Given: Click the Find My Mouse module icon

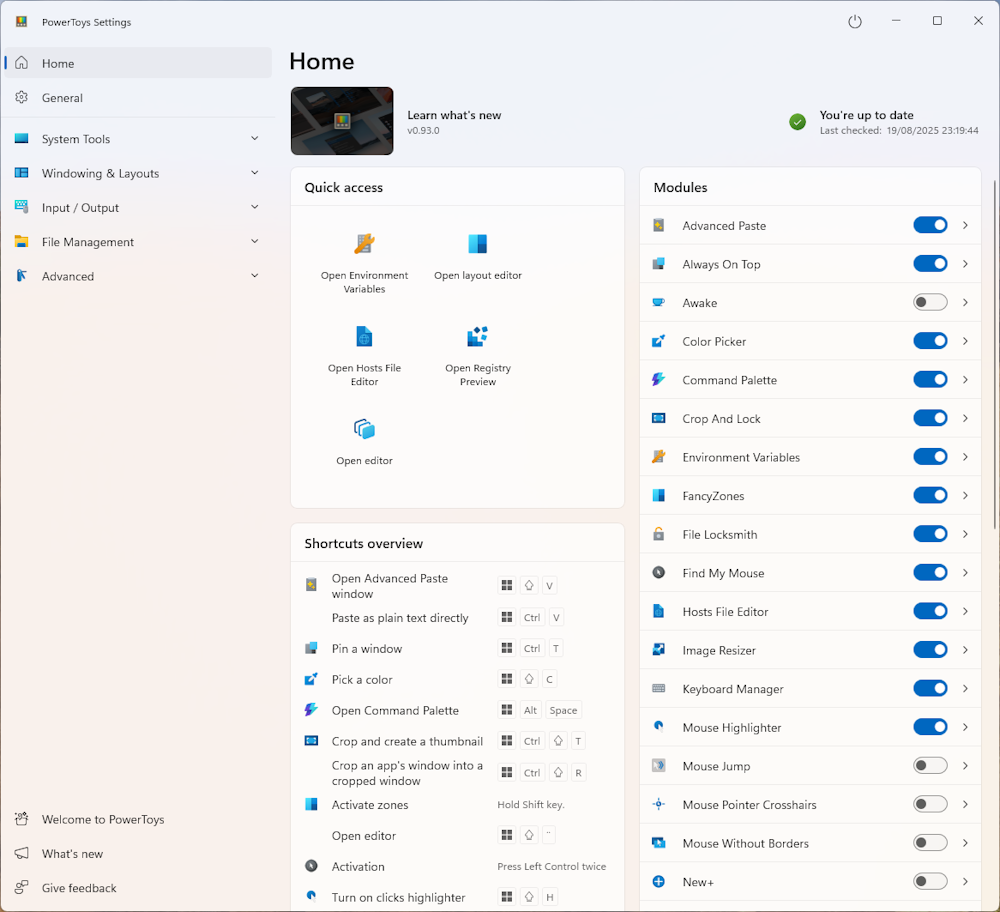Looking at the screenshot, I should [659, 573].
